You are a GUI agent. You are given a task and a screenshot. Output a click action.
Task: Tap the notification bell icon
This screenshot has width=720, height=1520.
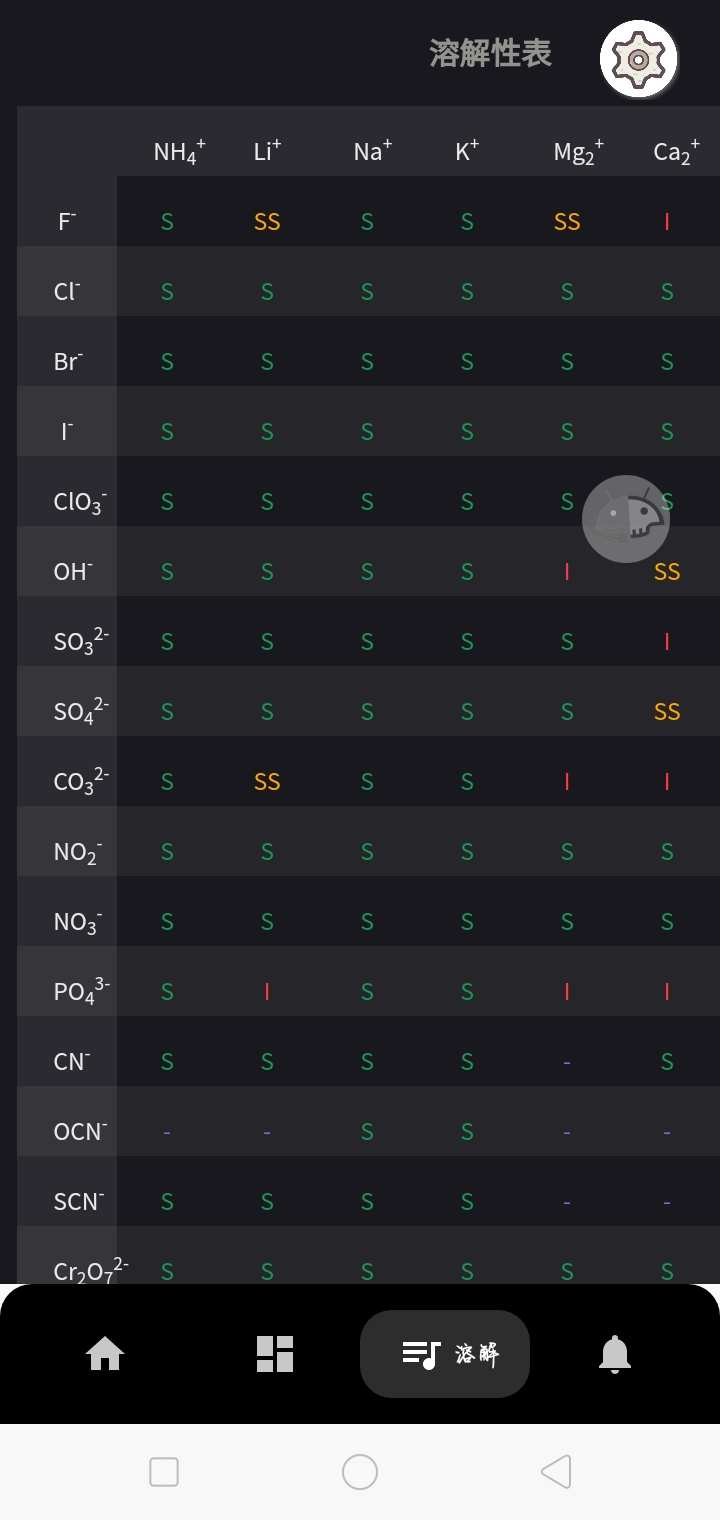tap(615, 1354)
